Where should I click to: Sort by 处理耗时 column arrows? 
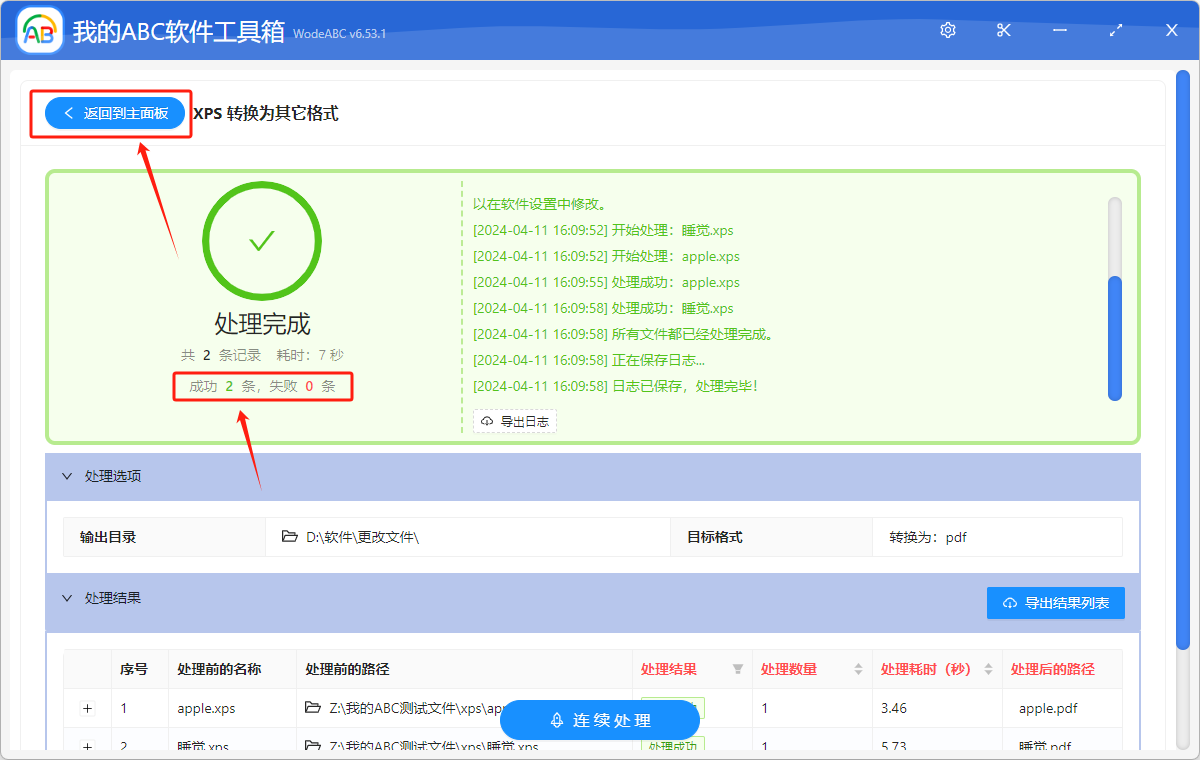click(988, 669)
